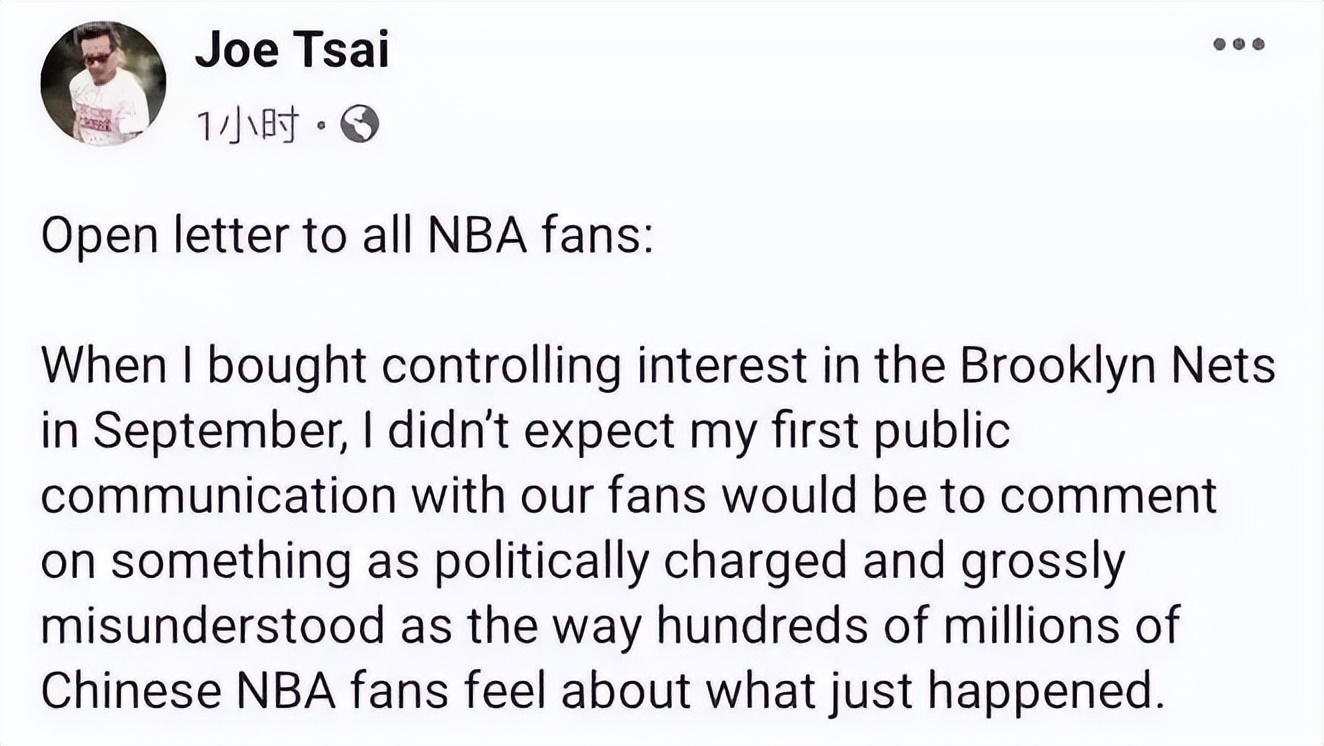Viewport: 1324px width, 746px height.
Task: Click the globe public-visibility icon
Action: 360,125
